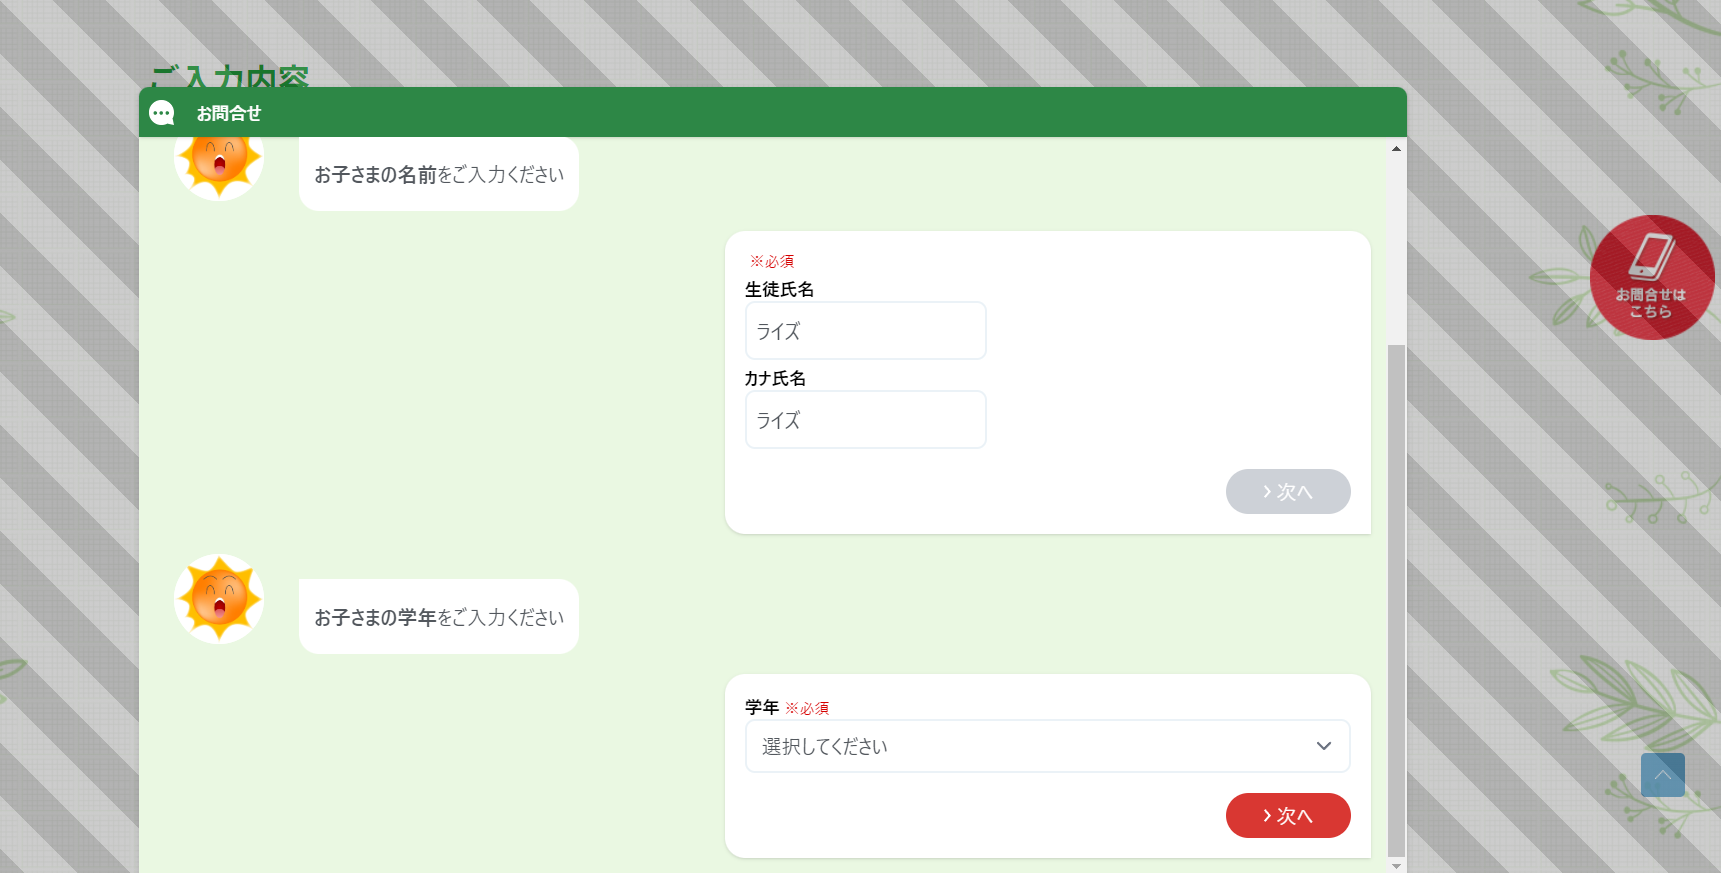Screen dimensions: 1721x873
Task: Click the blue back-to-top arrow icon
Action: [1662, 775]
